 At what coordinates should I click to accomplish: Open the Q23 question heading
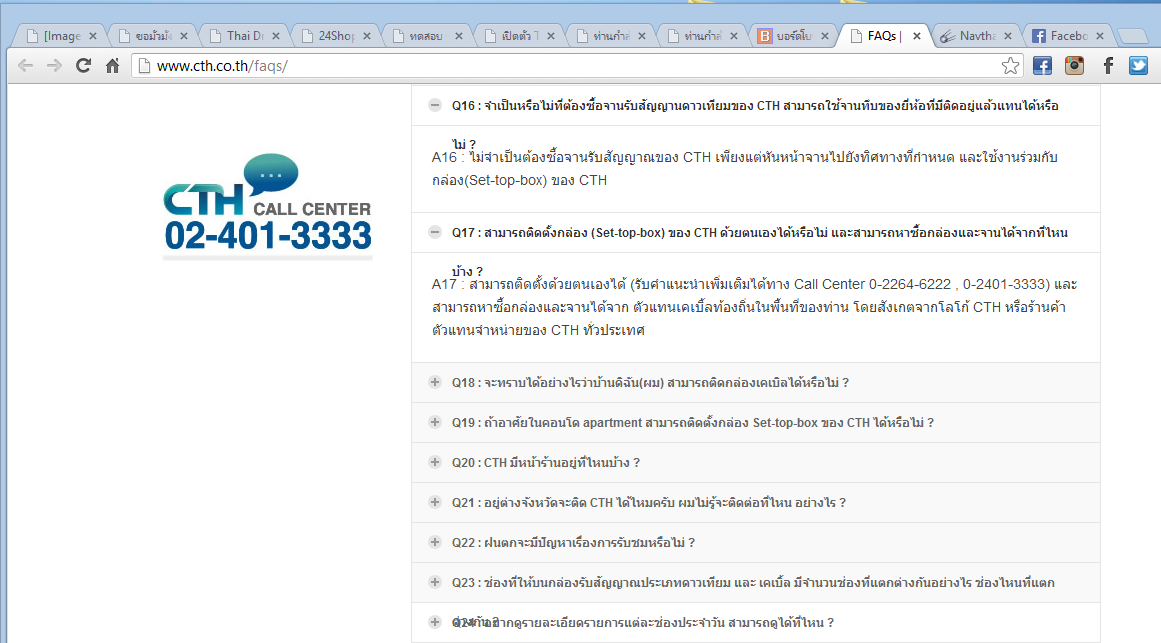(753, 583)
